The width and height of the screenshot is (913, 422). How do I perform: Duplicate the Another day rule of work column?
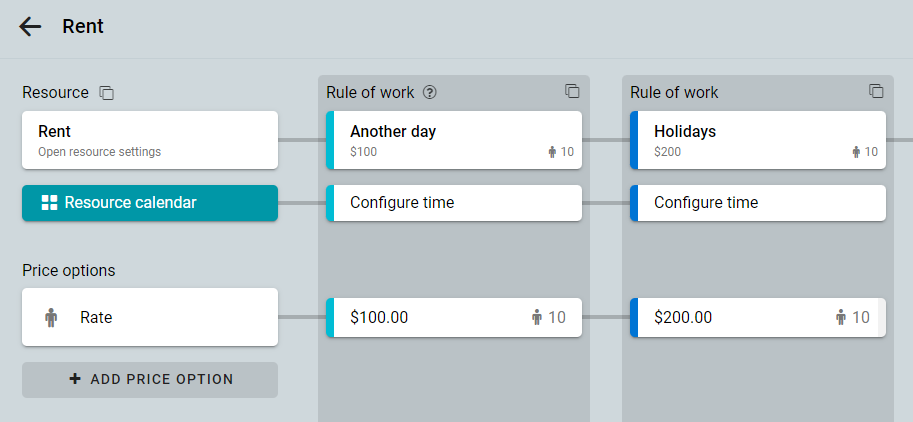point(572,91)
